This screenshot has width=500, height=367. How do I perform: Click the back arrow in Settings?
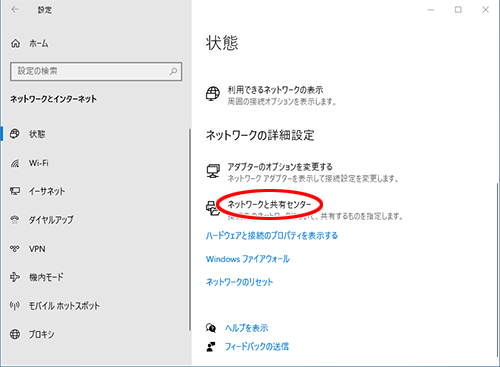pyautogui.click(x=15, y=10)
